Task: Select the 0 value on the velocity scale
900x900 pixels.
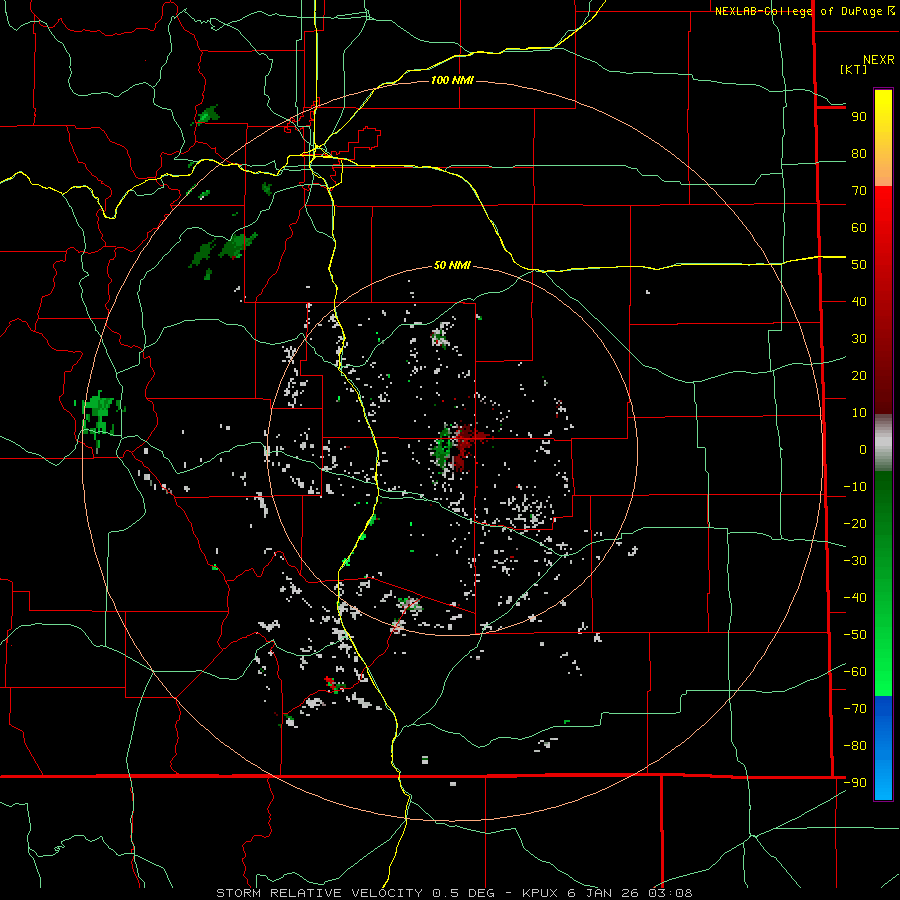Action: tap(863, 450)
